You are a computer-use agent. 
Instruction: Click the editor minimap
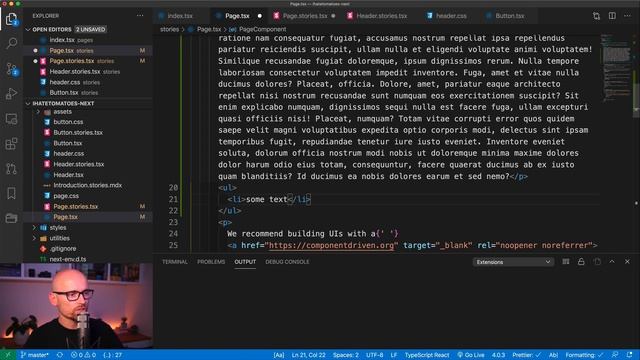[x=616, y=67]
